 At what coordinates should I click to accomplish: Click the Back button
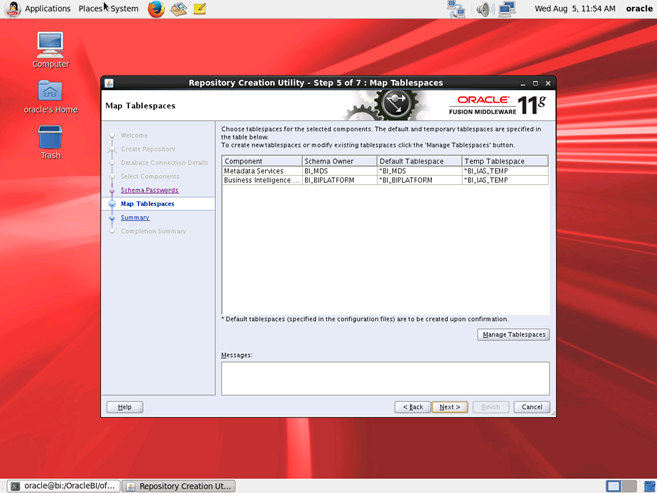point(413,407)
